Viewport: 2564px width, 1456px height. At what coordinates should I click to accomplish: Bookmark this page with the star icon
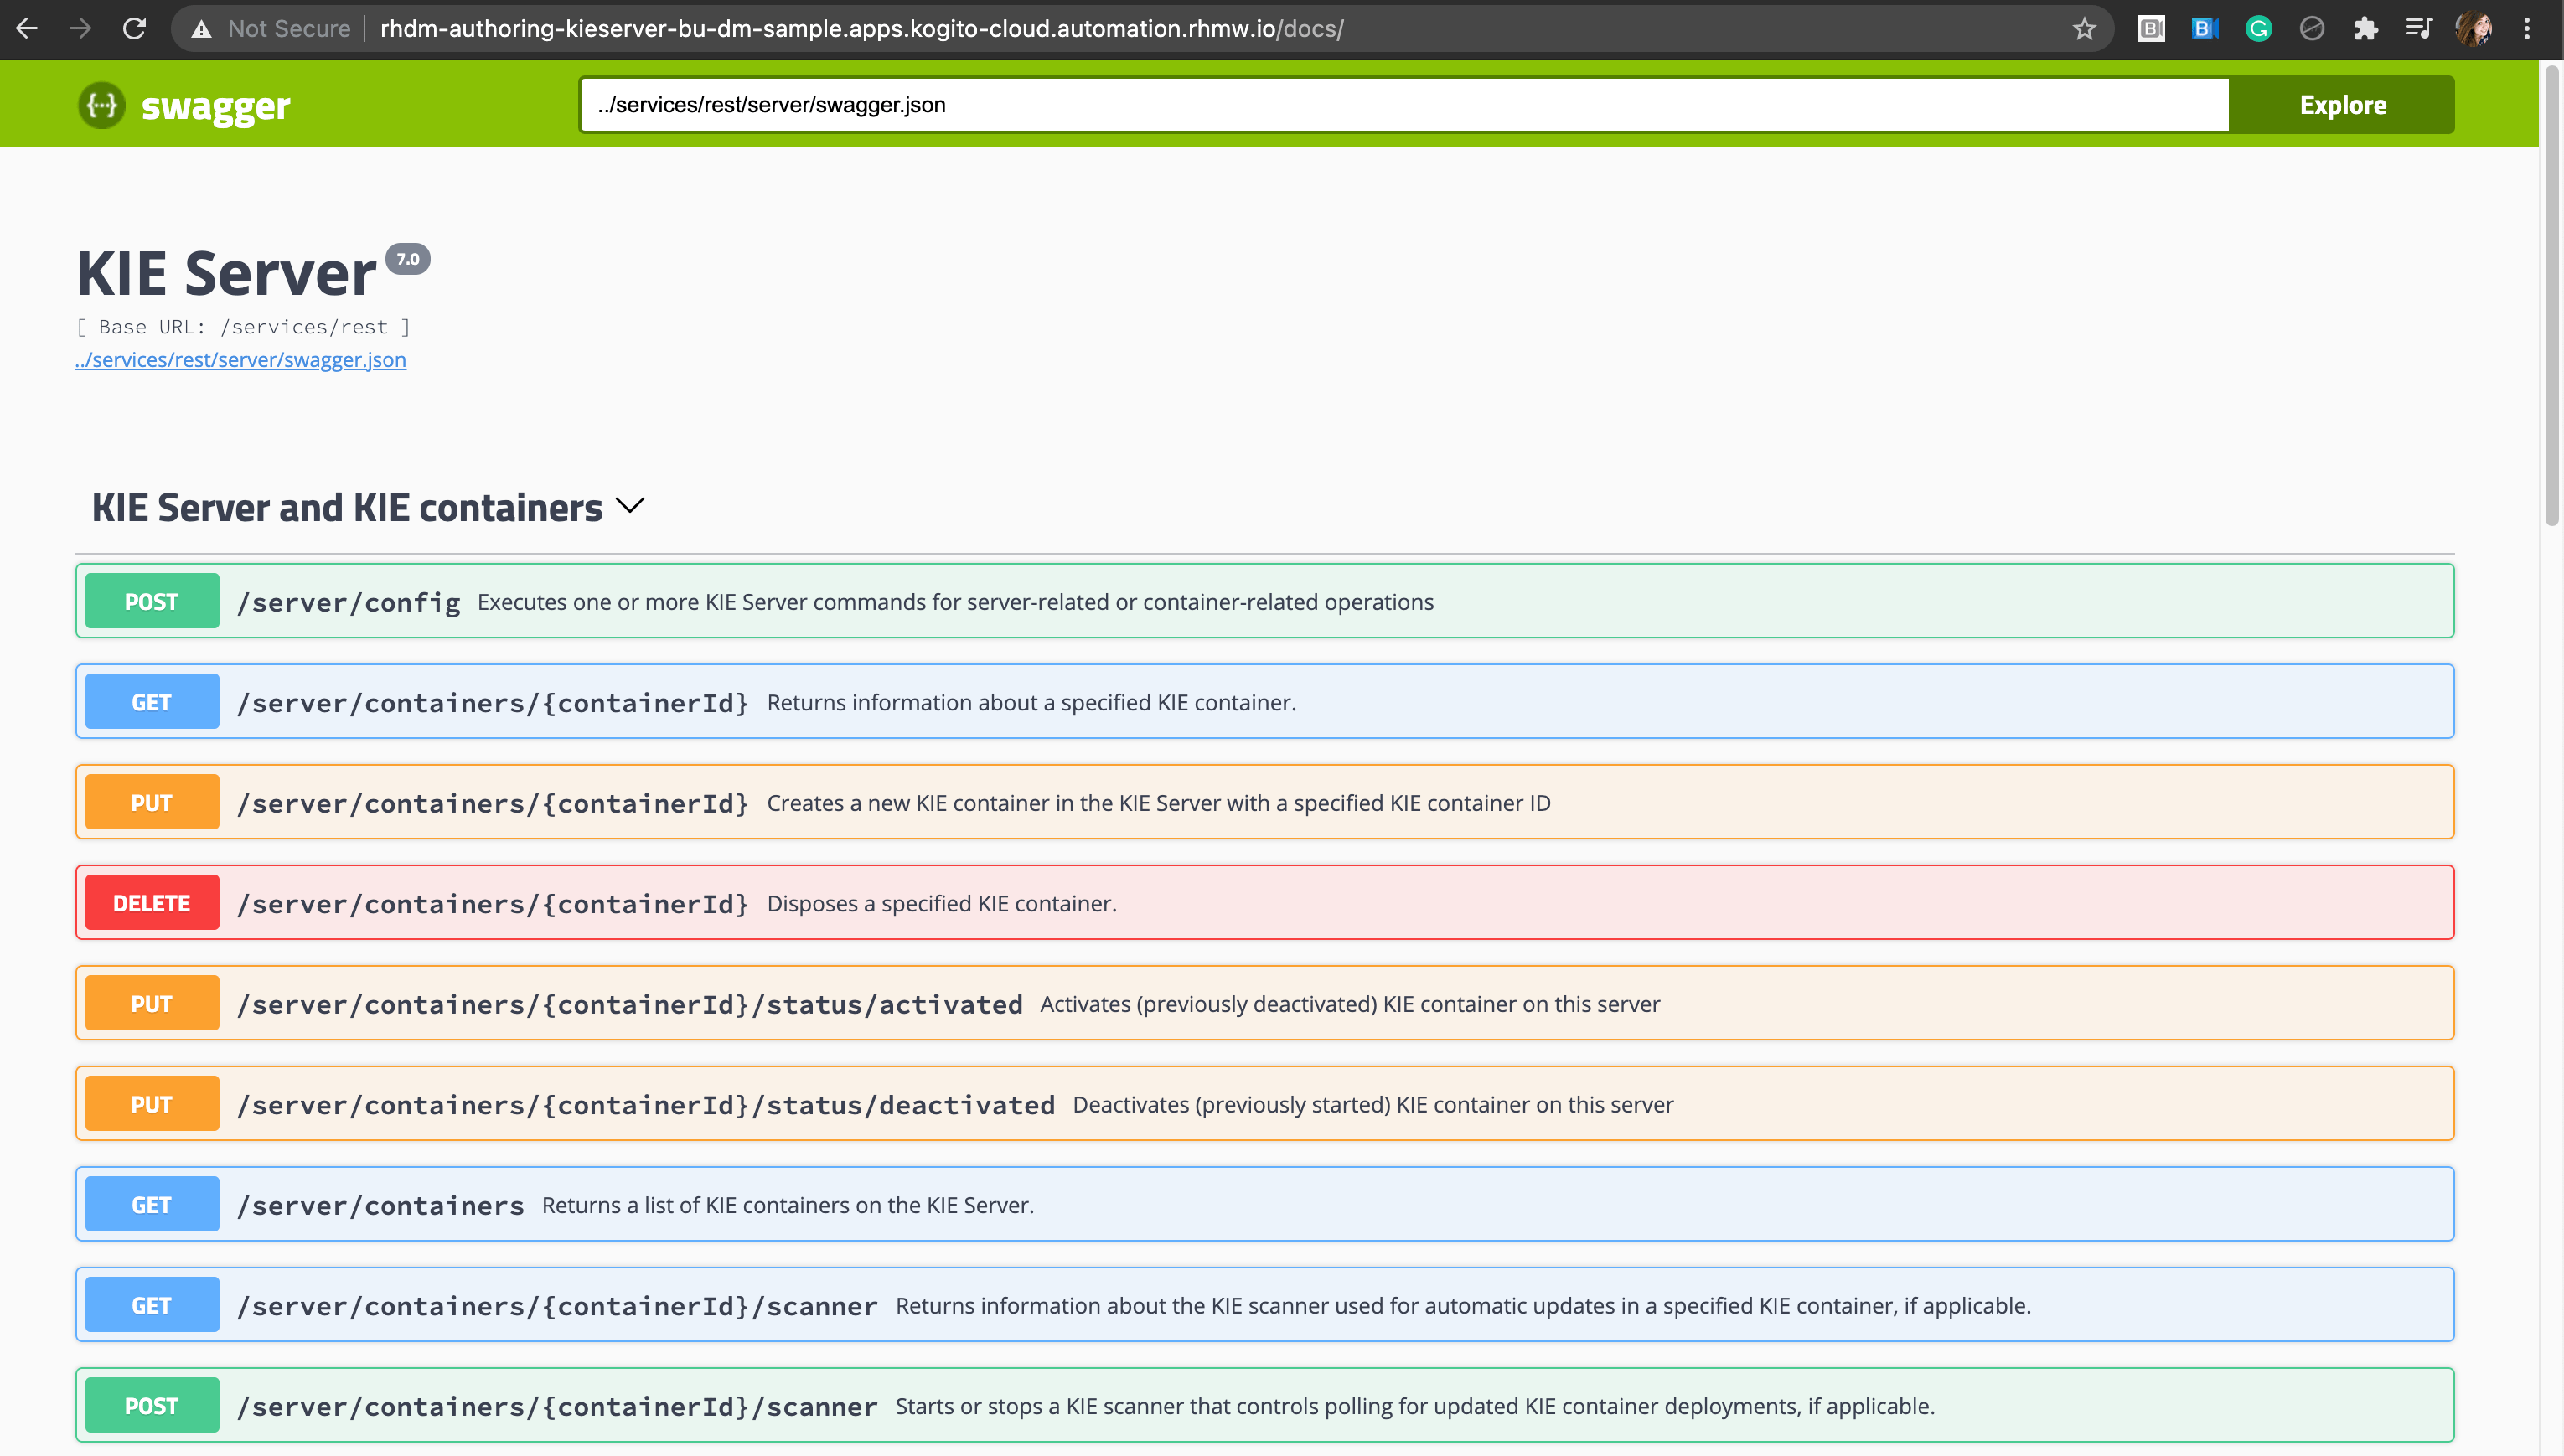(x=2083, y=28)
